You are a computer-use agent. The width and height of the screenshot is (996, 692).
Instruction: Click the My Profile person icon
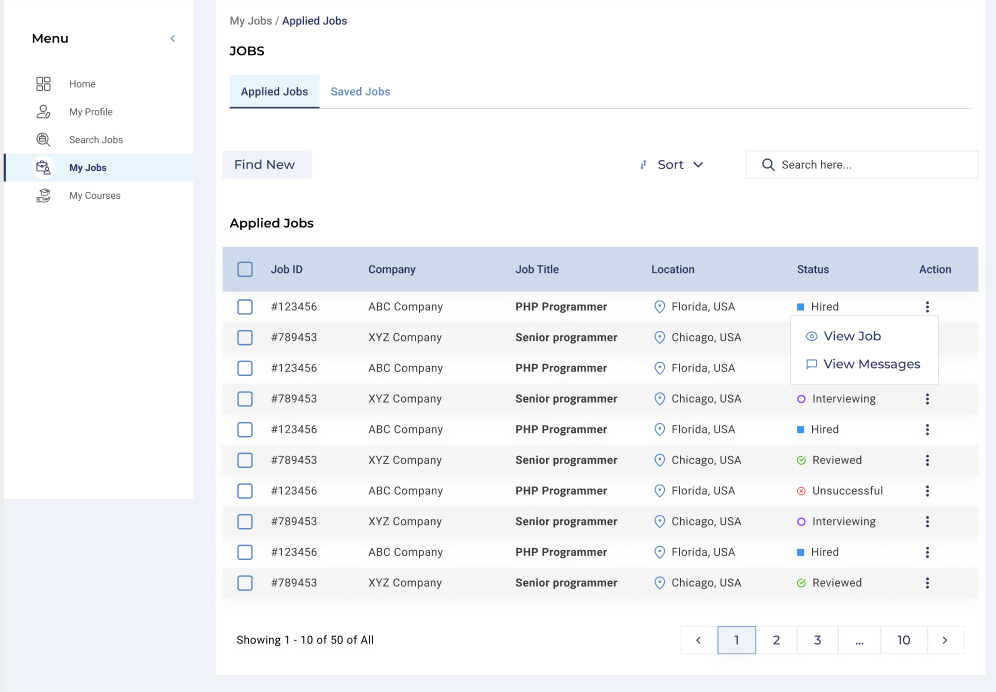click(x=43, y=112)
